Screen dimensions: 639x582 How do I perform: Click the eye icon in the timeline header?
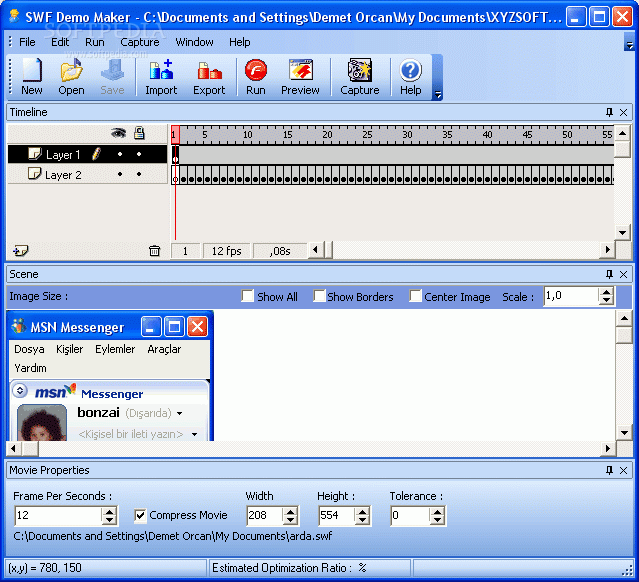[118, 133]
